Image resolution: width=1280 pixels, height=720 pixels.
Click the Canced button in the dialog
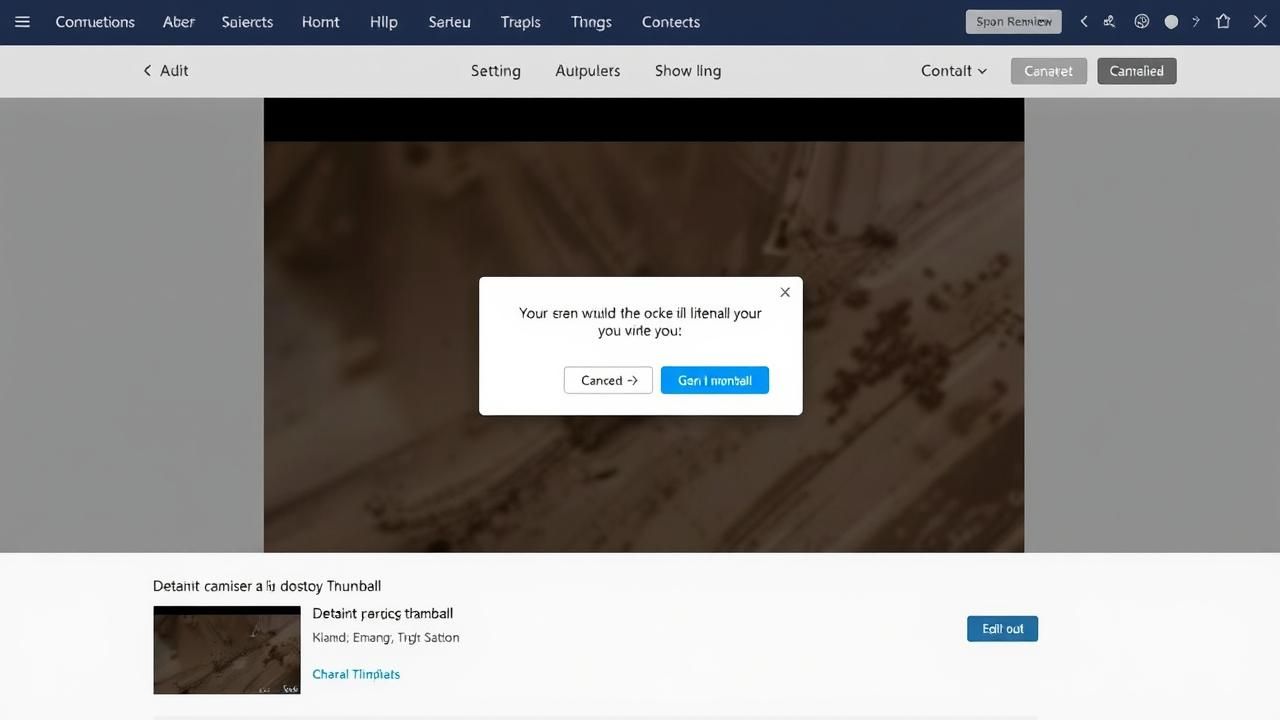tap(608, 380)
